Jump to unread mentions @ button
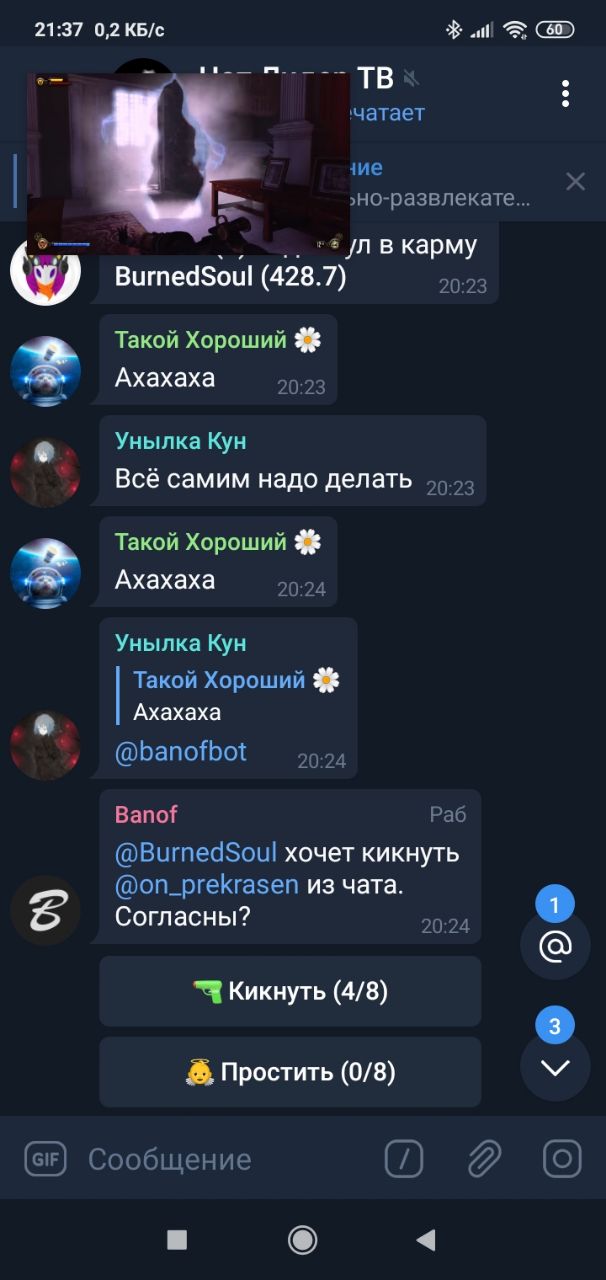This screenshot has width=606, height=1280. 555,945
